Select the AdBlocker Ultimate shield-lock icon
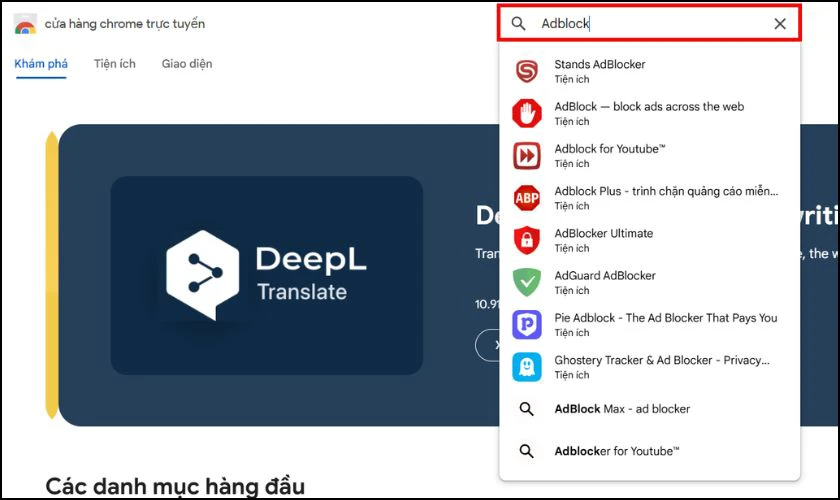Screen dimensions: 840x500 pos(527,240)
